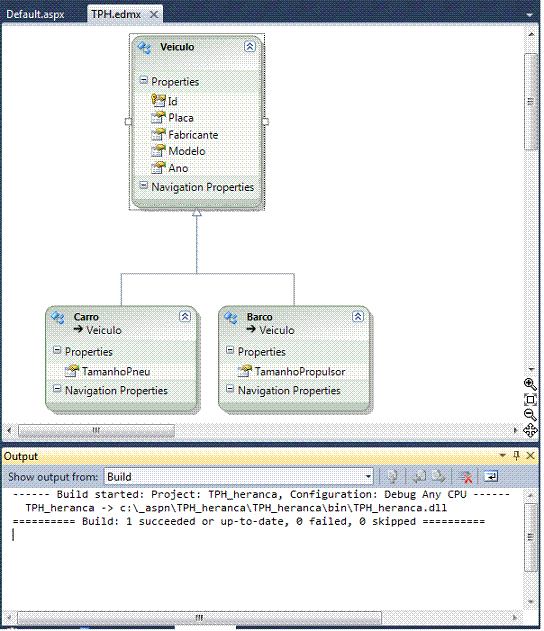This screenshot has width=544, height=631.
Task: Open the Show output from dropdown
Action: click(239, 477)
